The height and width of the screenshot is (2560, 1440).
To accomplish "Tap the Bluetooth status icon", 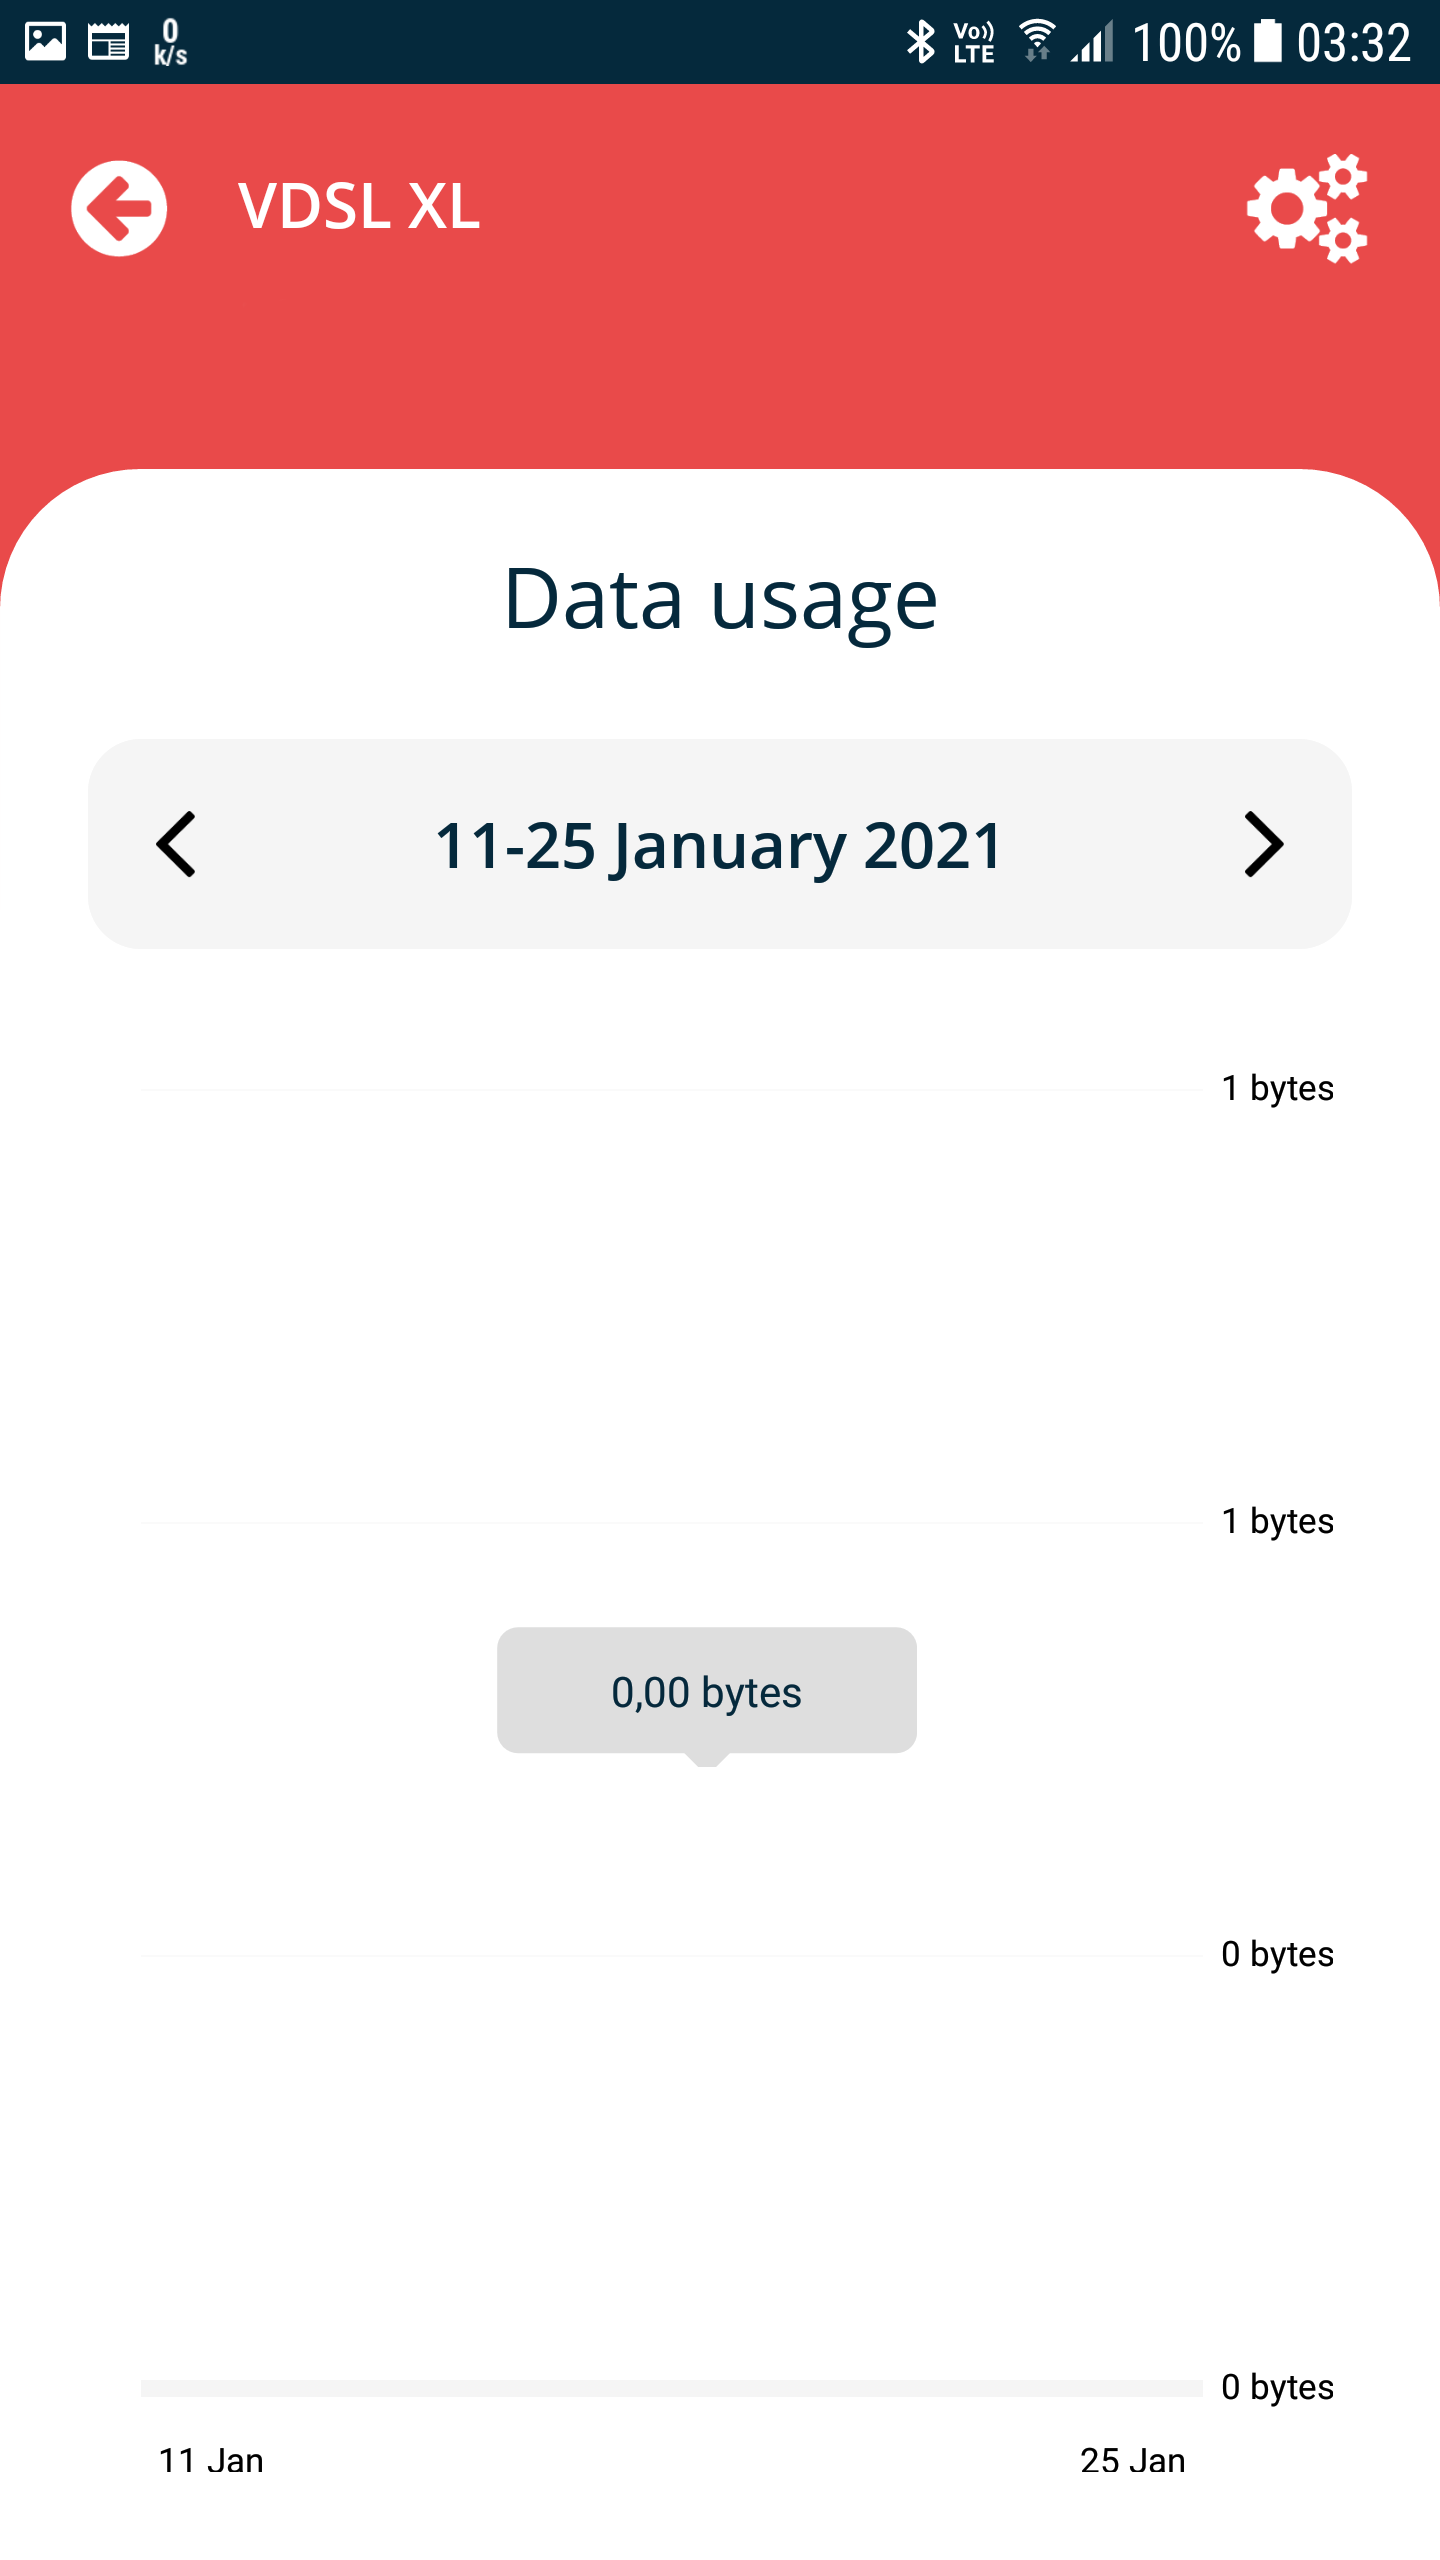I will tap(920, 42).
